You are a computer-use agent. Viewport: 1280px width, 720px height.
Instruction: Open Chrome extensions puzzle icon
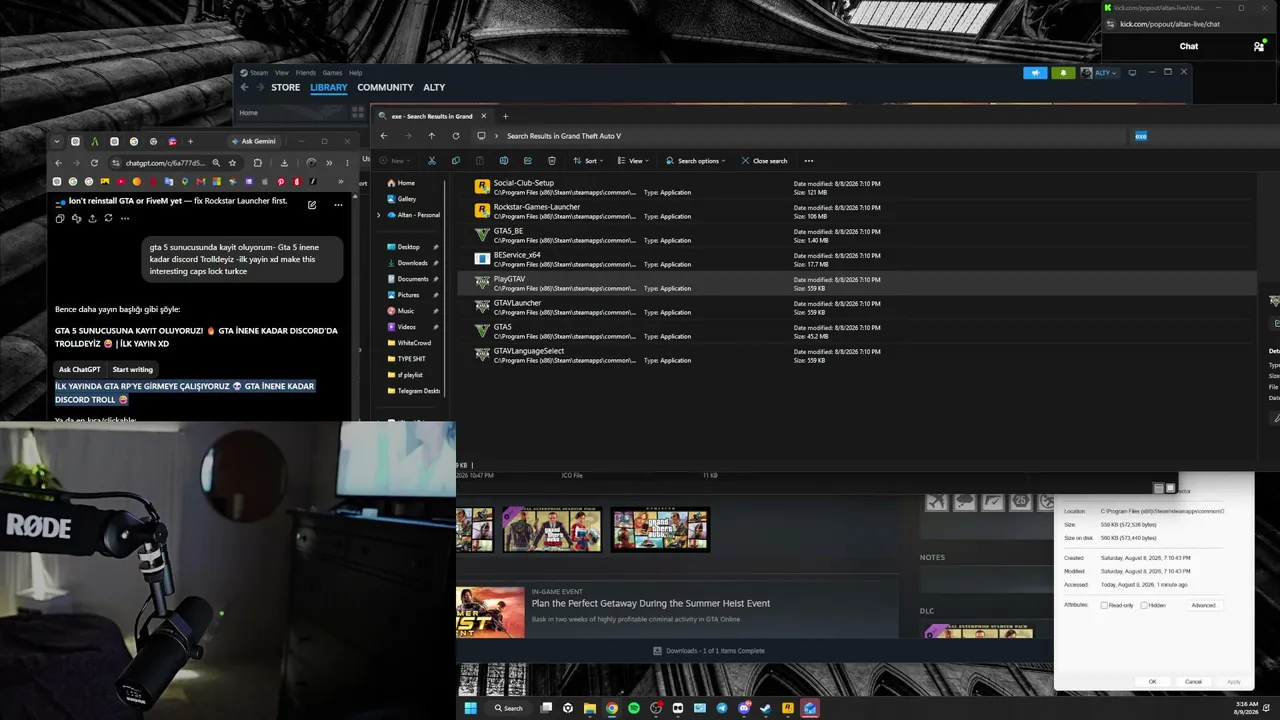pos(258,163)
